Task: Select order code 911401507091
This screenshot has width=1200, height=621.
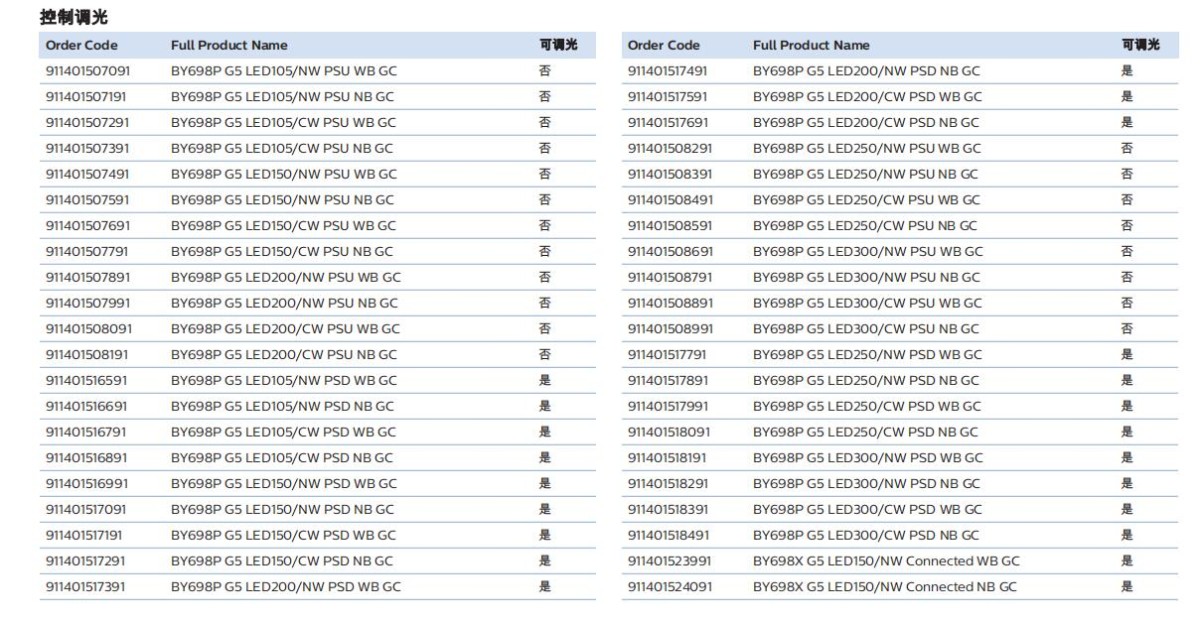Action: (88, 71)
